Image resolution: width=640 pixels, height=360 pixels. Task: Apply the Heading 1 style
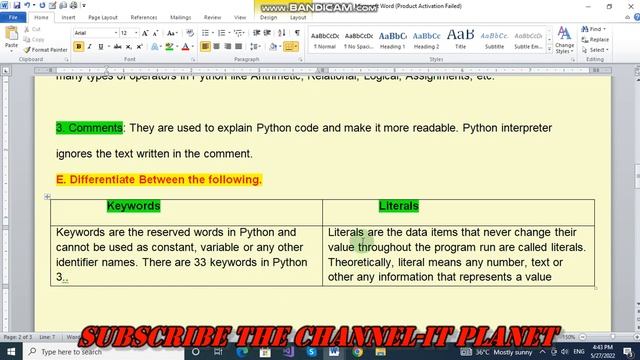(393, 40)
